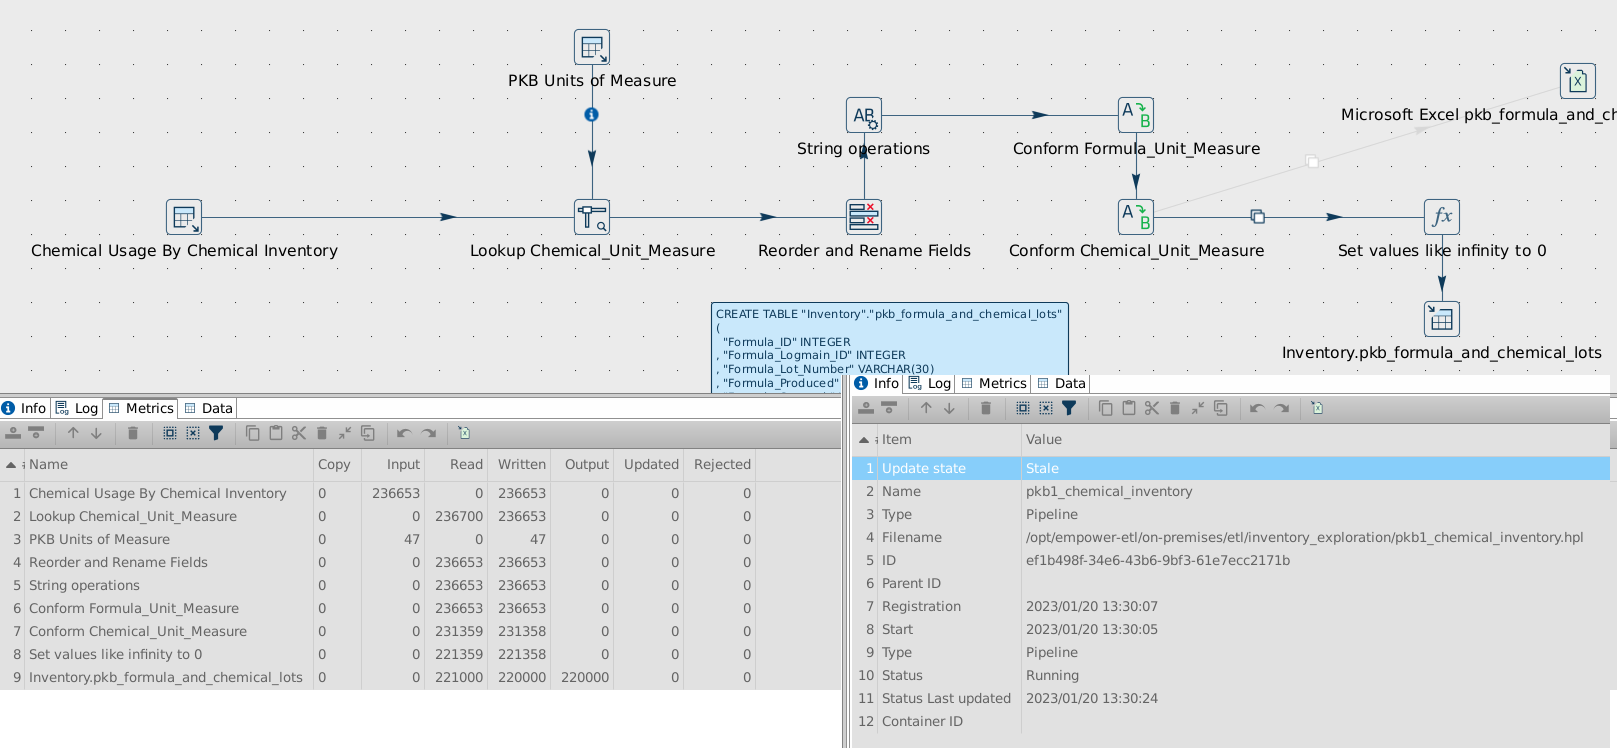The width and height of the screenshot is (1617, 748).
Task: Select the String operations transform icon on canvas
Action: point(864,115)
